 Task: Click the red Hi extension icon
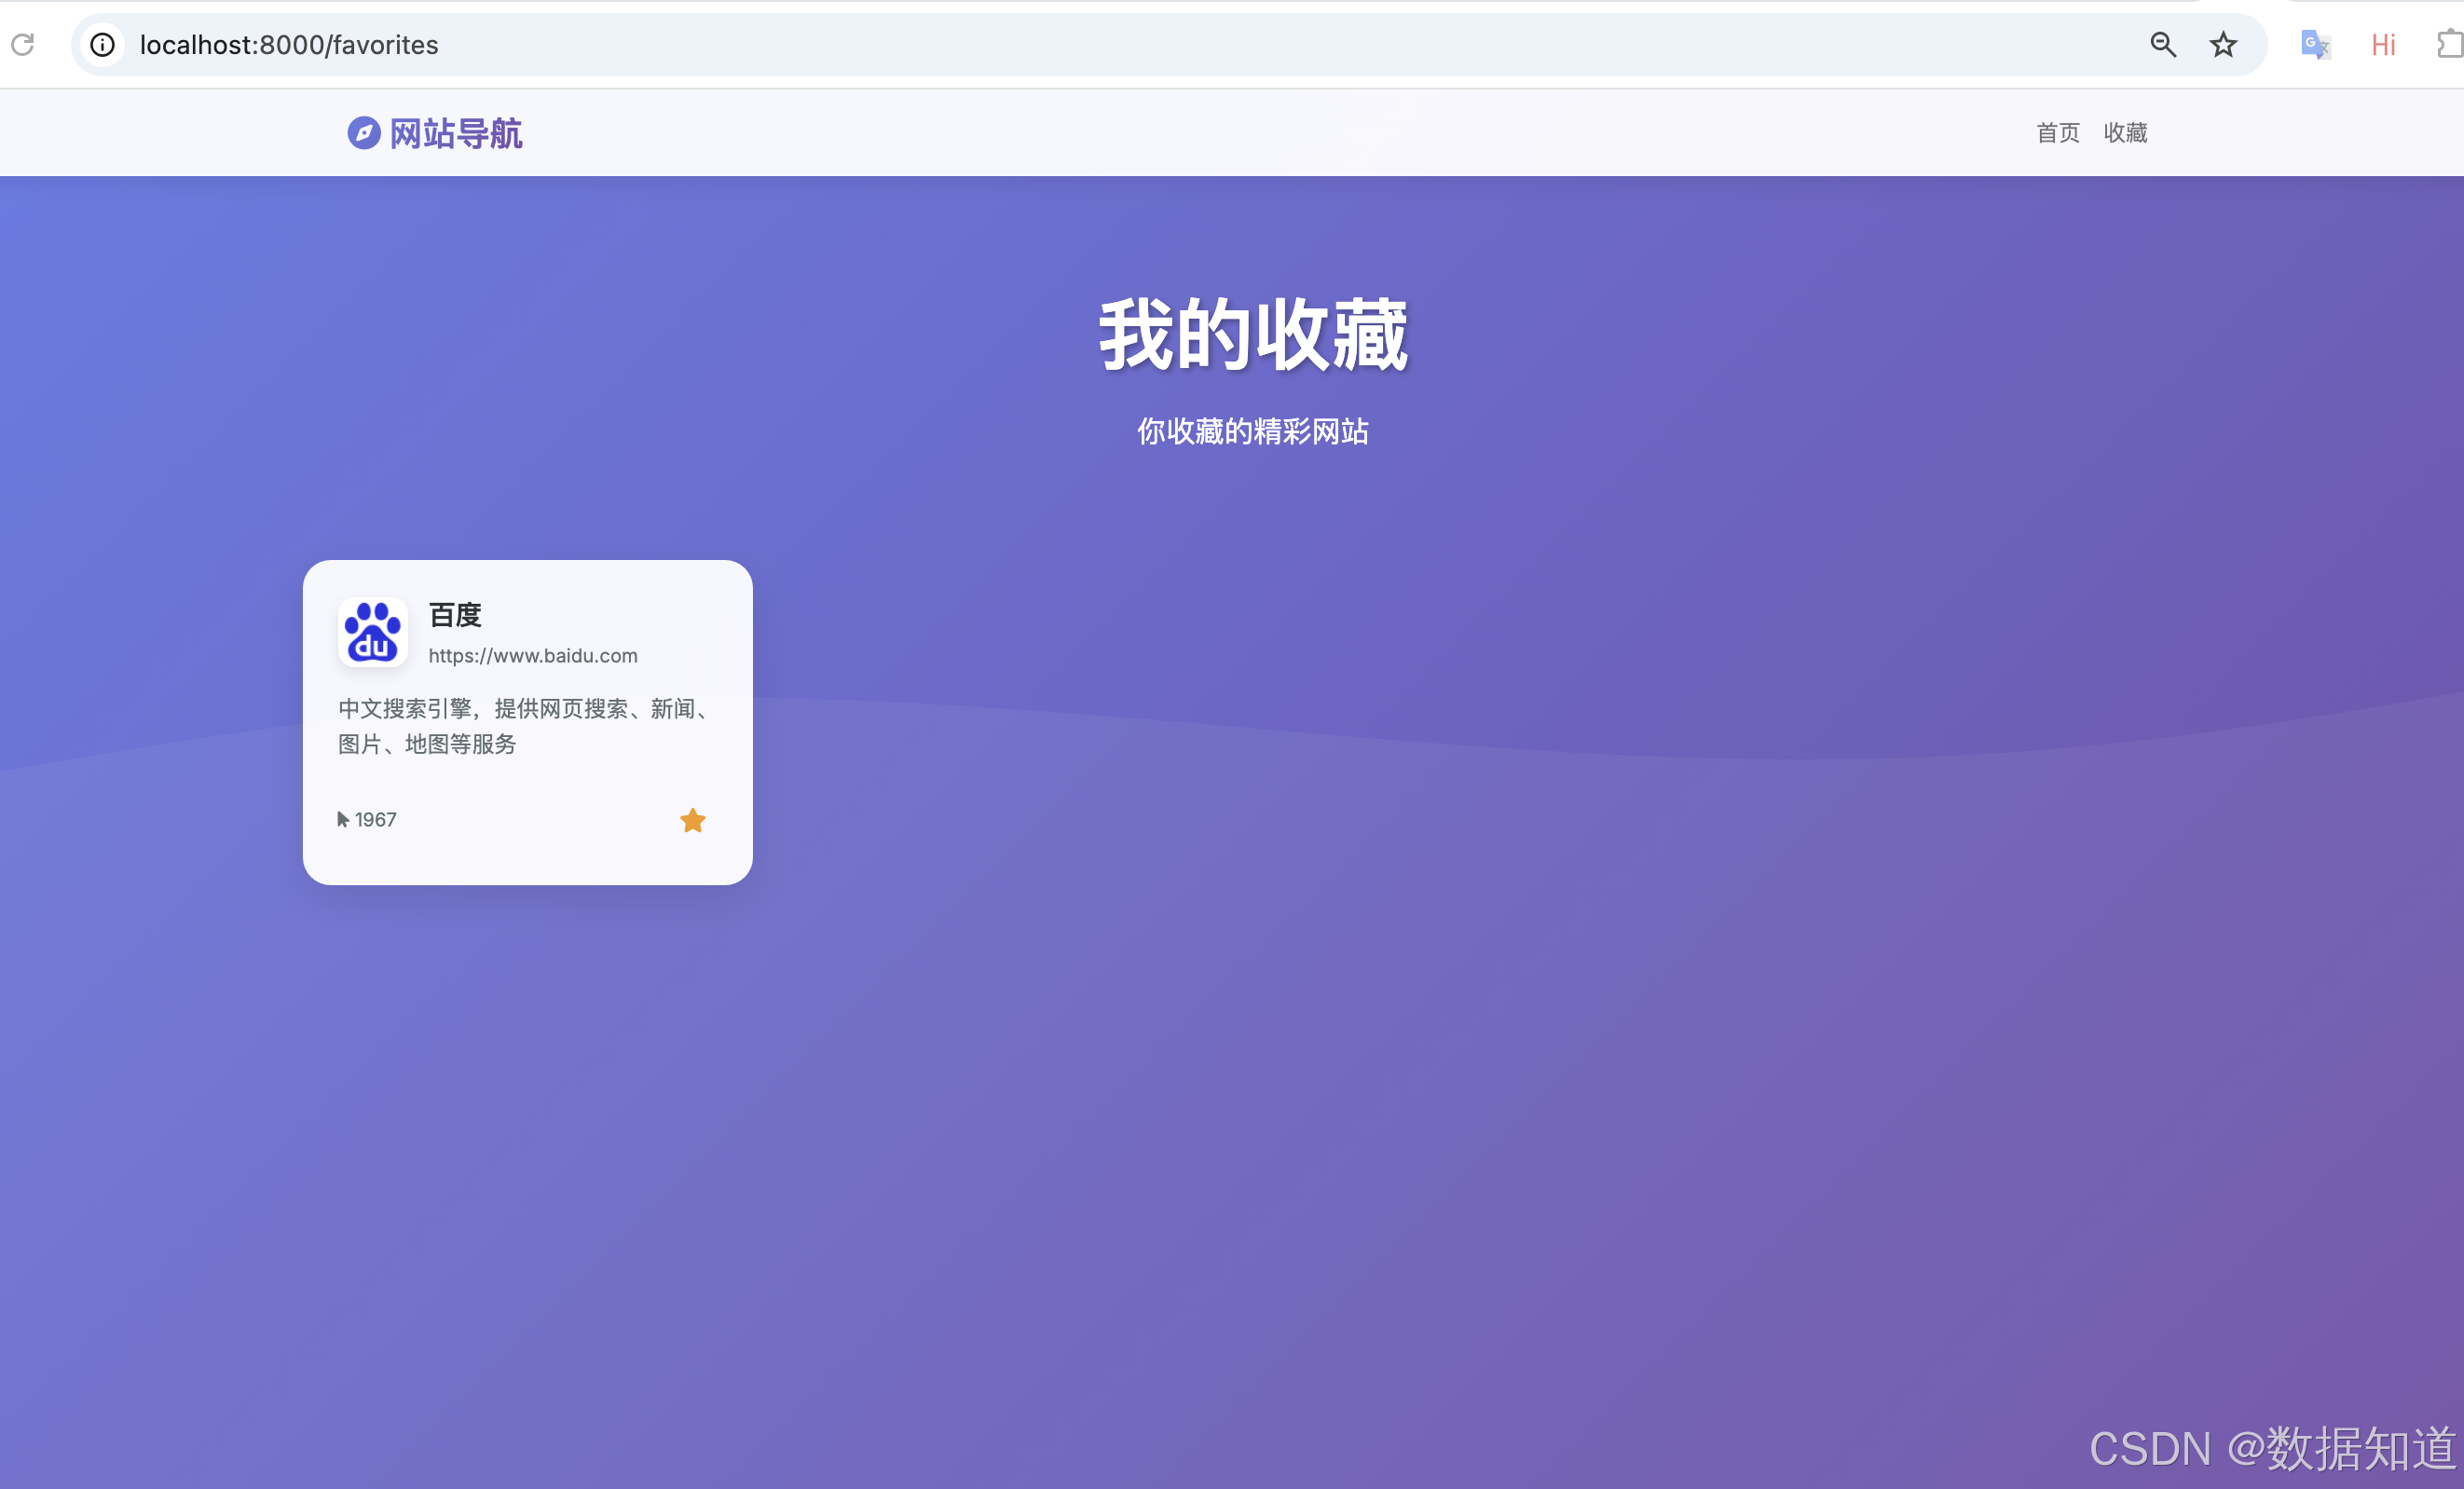tap(2383, 44)
